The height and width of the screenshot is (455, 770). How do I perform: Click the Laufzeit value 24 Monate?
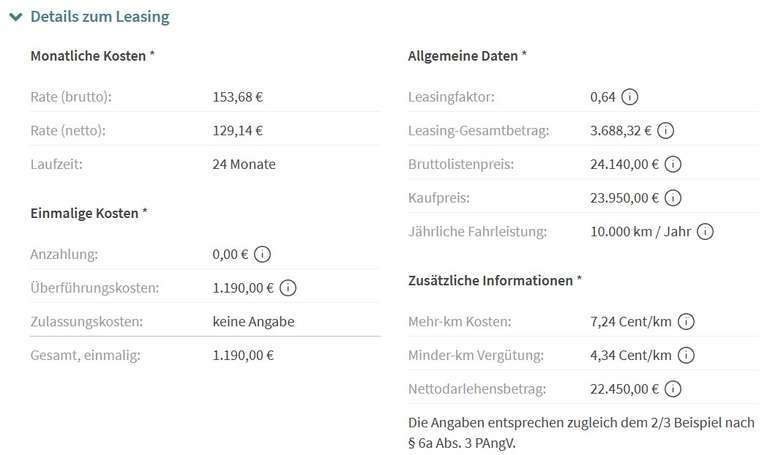tap(244, 164)
